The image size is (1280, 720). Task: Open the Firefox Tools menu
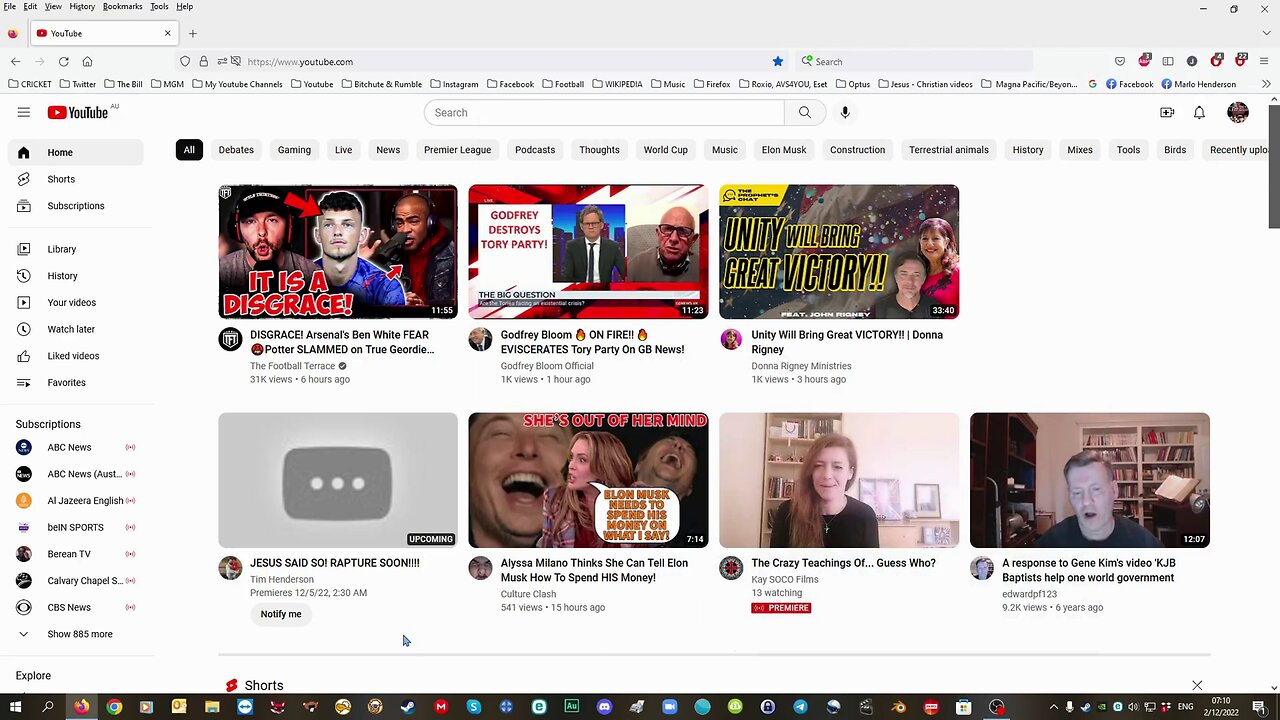coord(159,7)
